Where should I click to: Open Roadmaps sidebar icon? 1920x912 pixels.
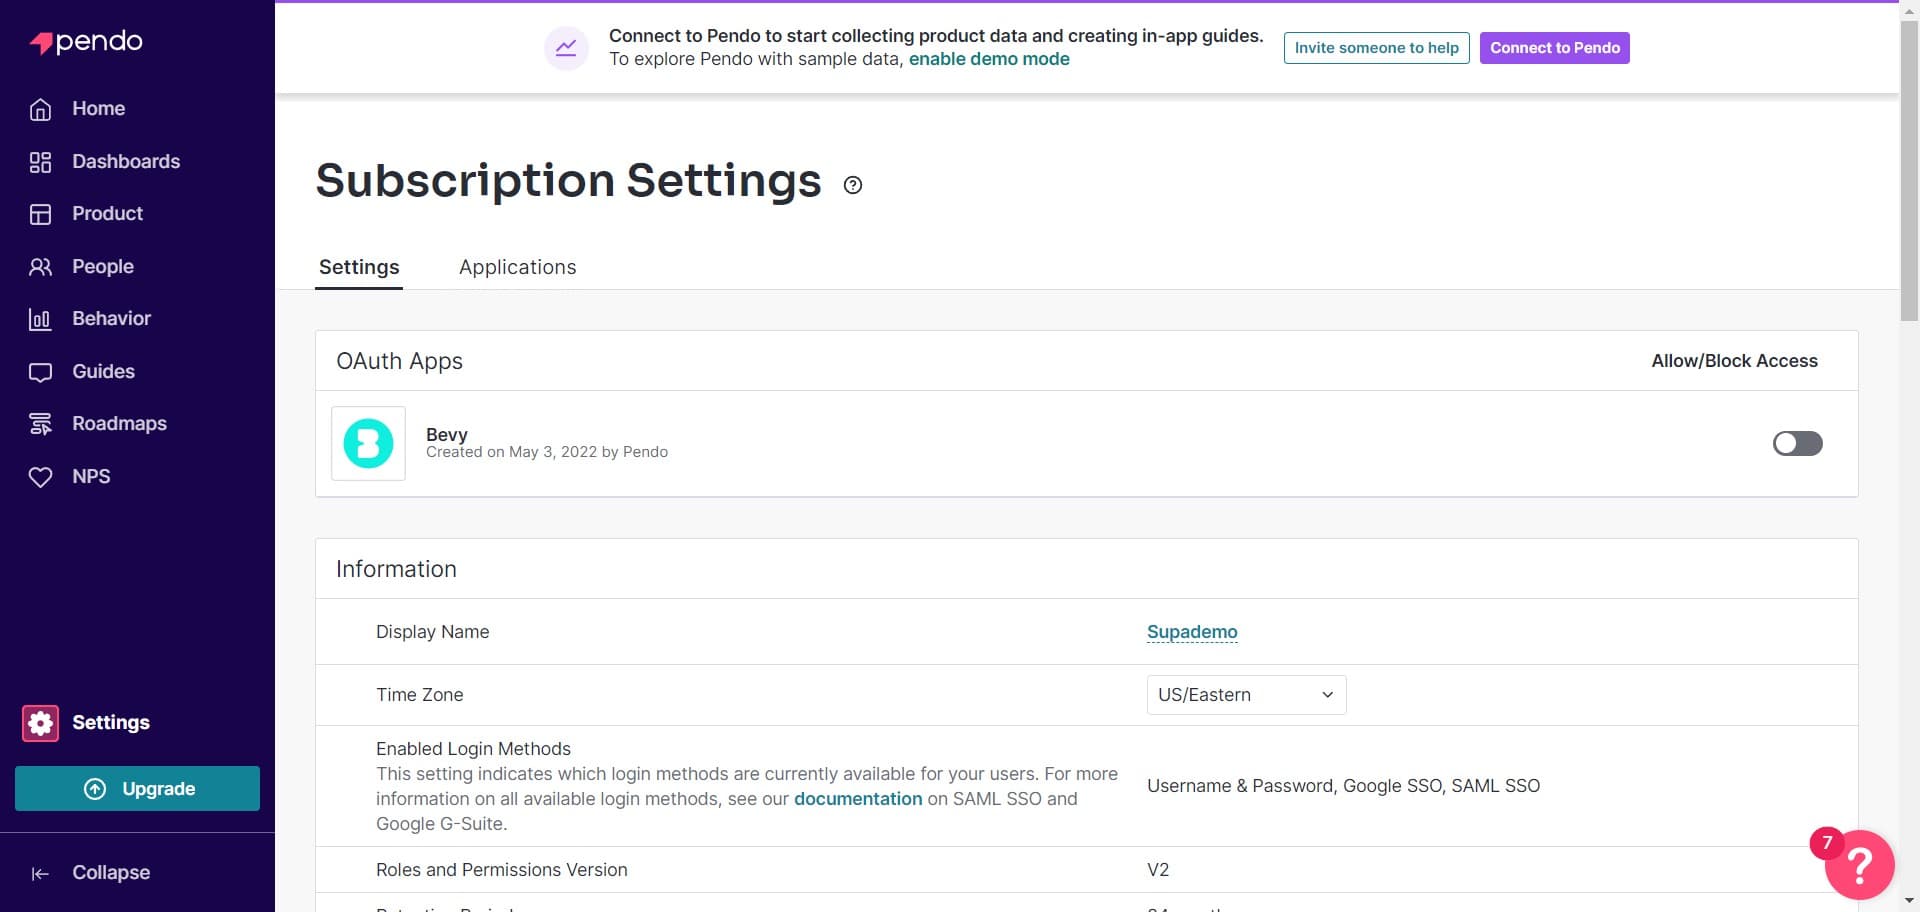40,424
